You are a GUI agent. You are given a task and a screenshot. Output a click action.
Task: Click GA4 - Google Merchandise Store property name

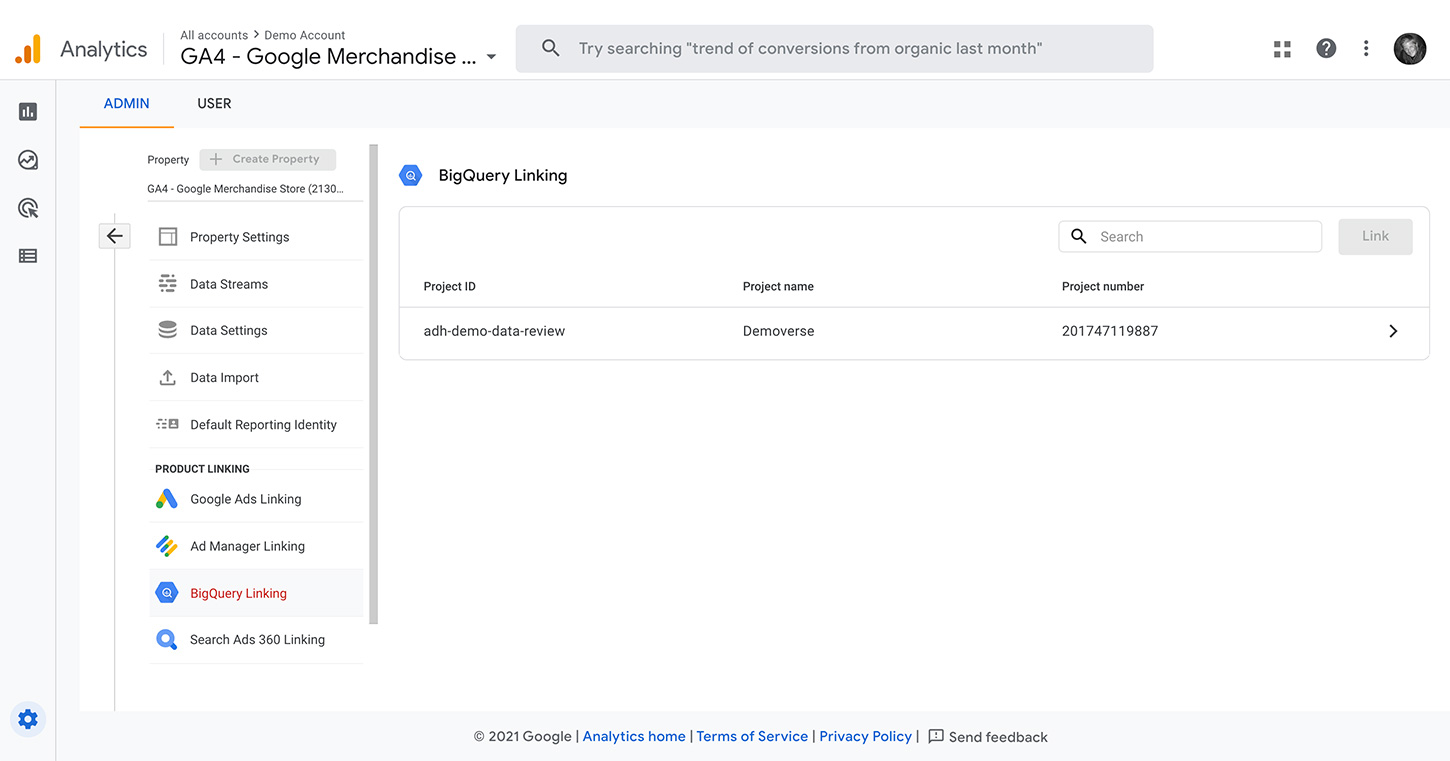[245, 189]
